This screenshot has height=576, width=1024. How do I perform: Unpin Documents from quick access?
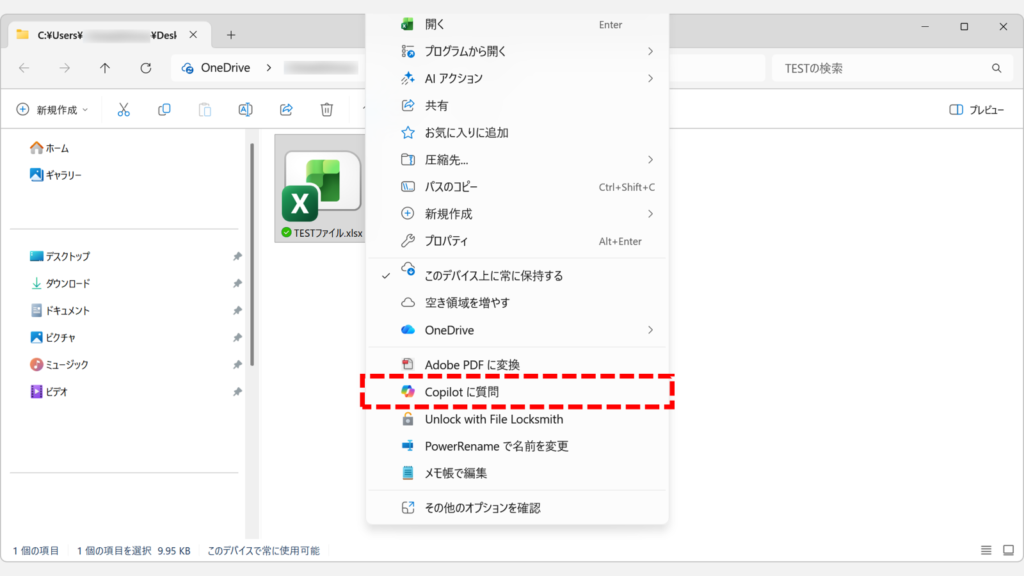[237, 311]
